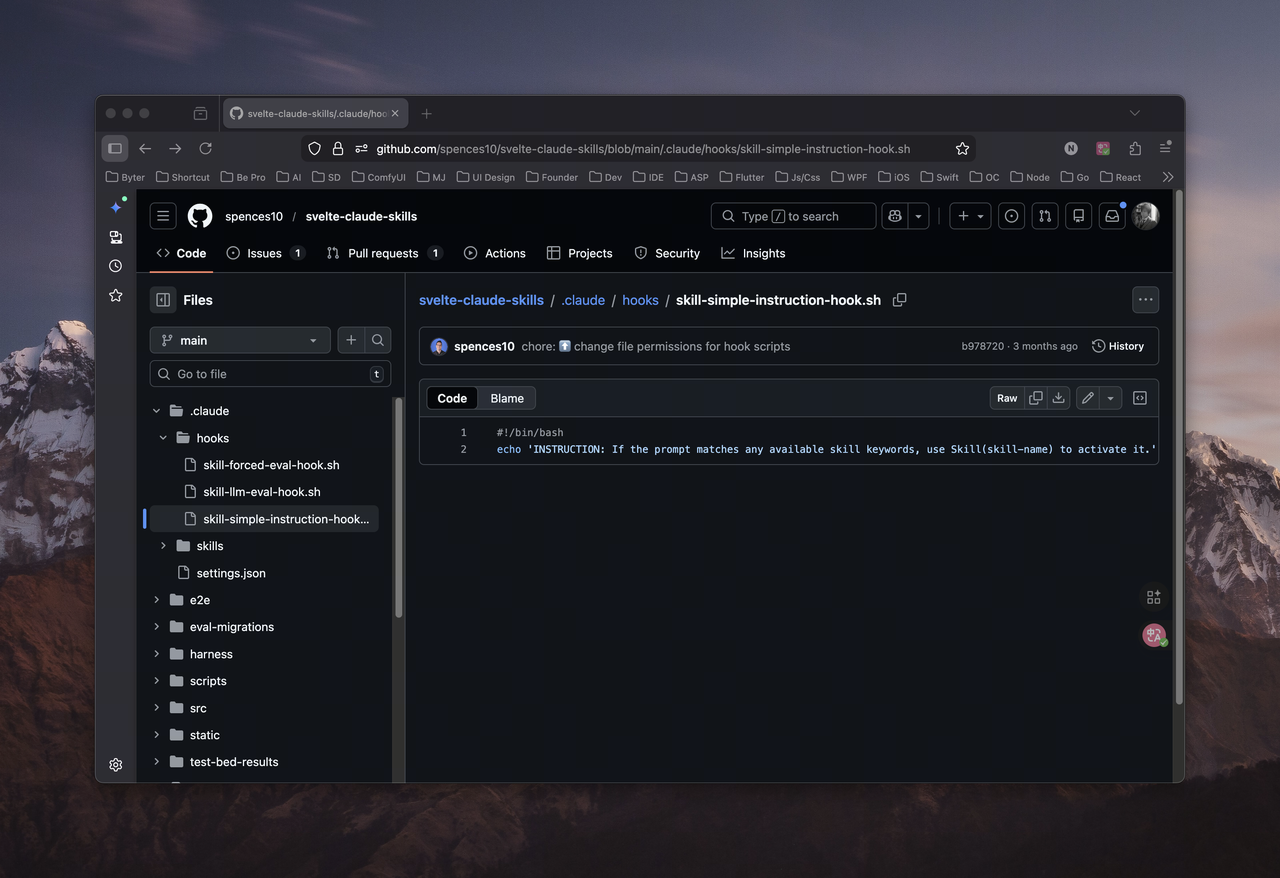Collapse the Files tree side panel

click(x=163, y=300)
